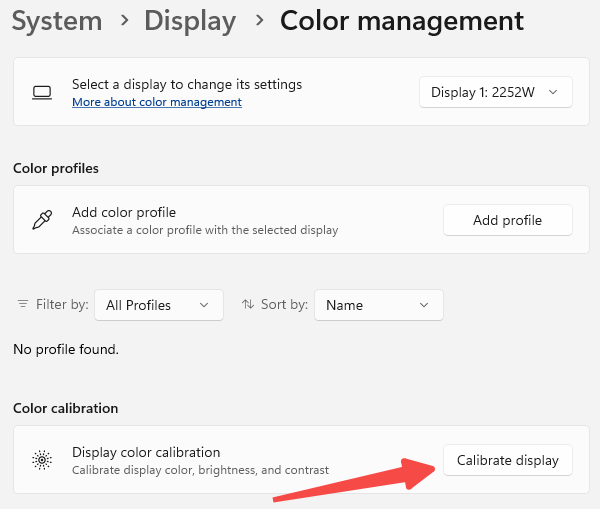Click the sort arrows icon
600x509 pixels.
(x=248, y=304)
